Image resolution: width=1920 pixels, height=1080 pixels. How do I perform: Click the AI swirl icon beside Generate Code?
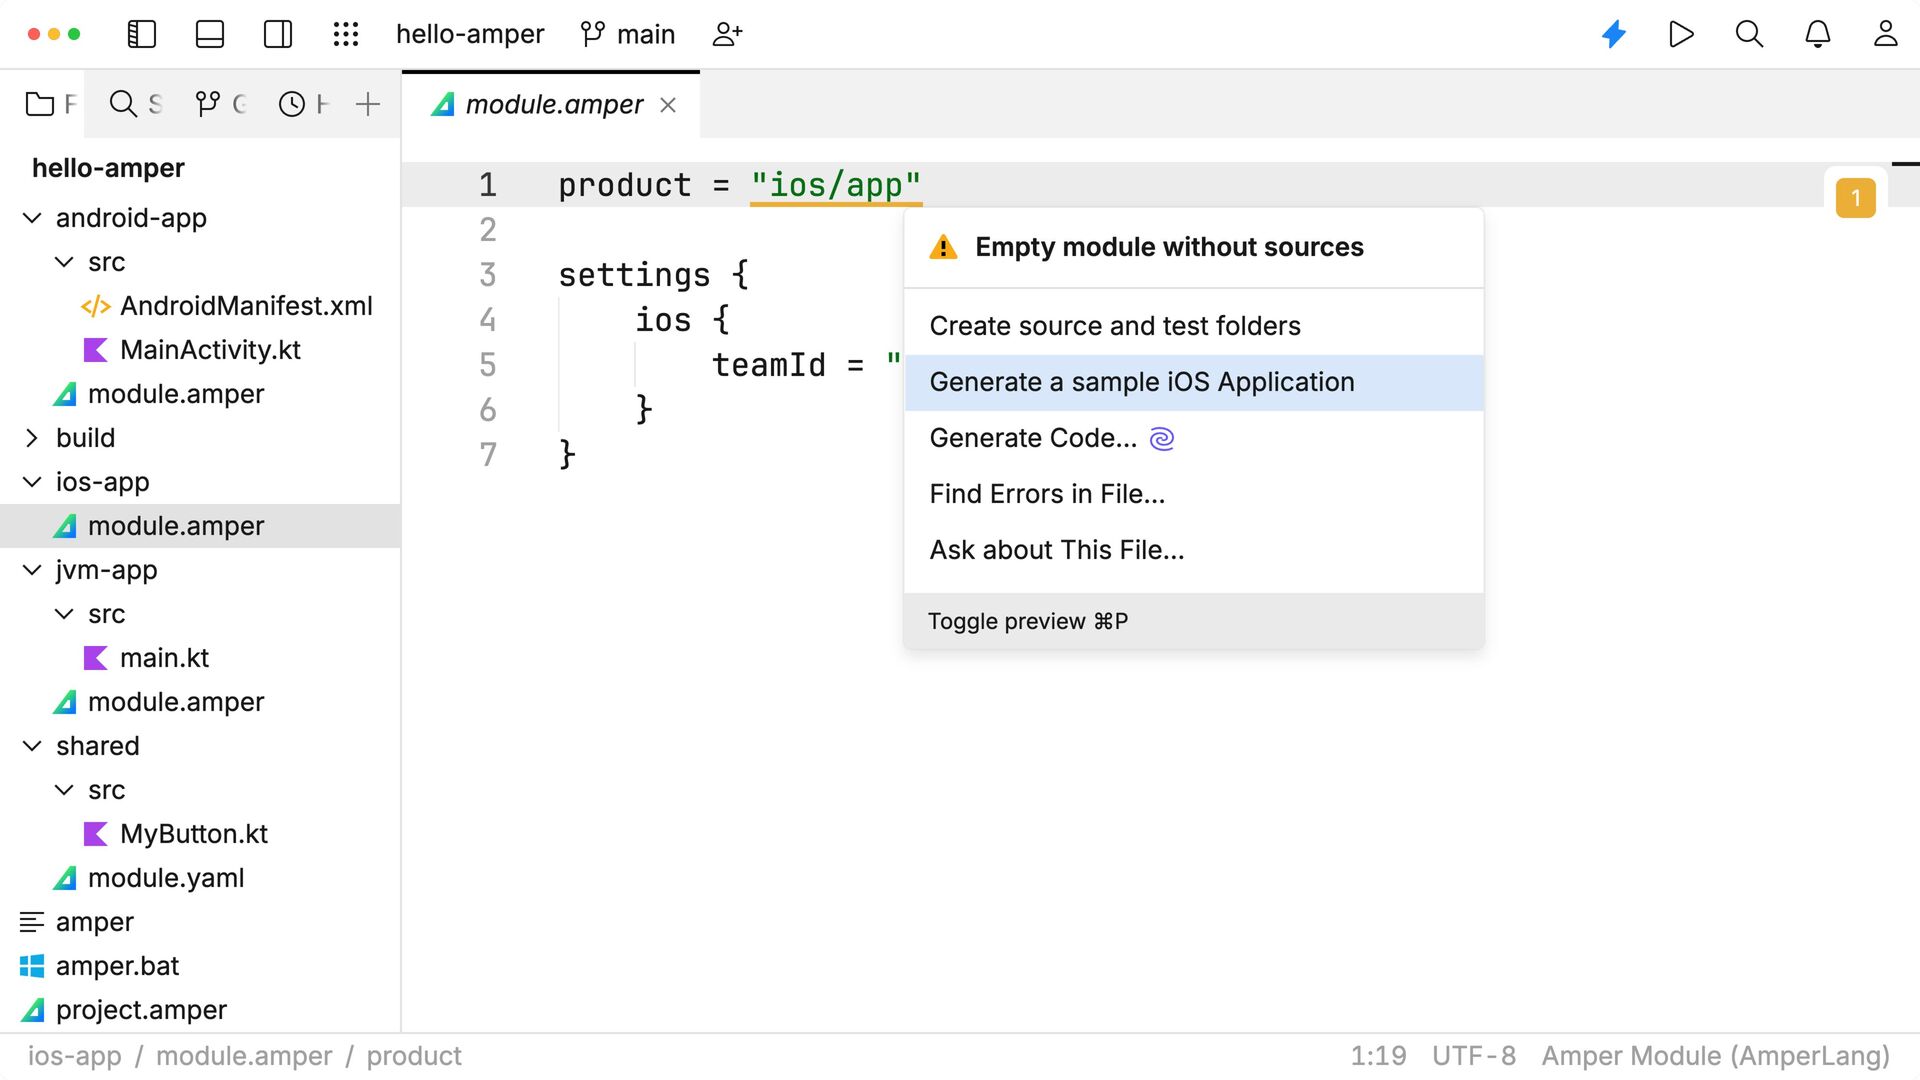(1162, 438)
